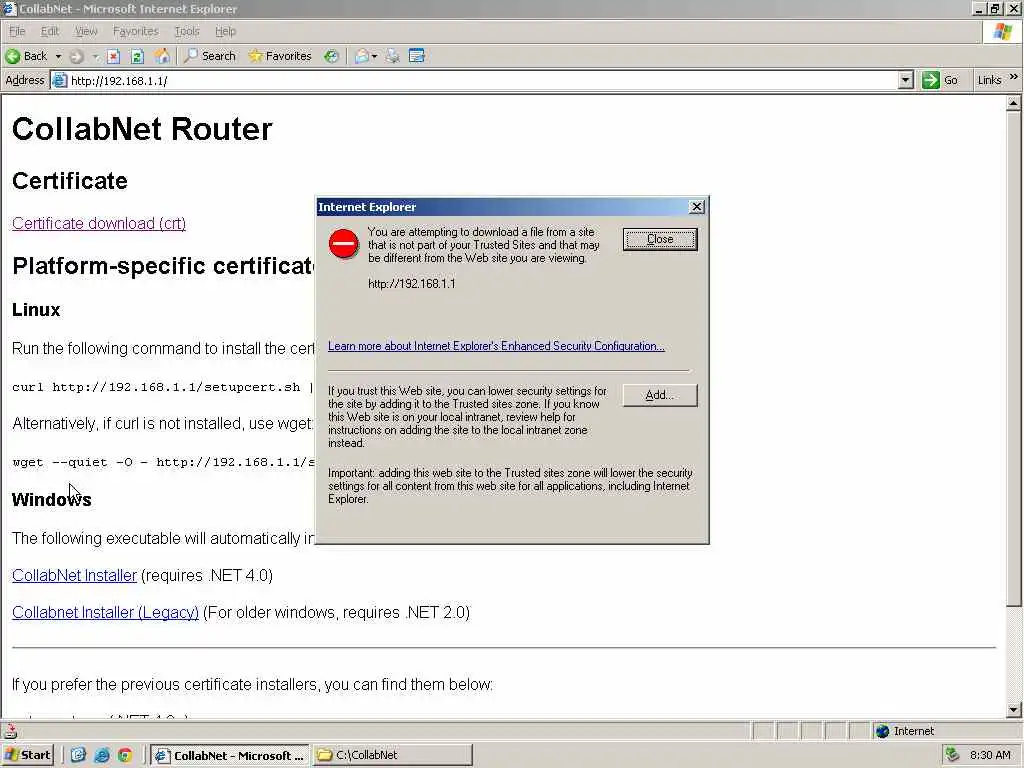Click the Back navigation button
The height and width of the screenshot is (768, 1024).
26,56
